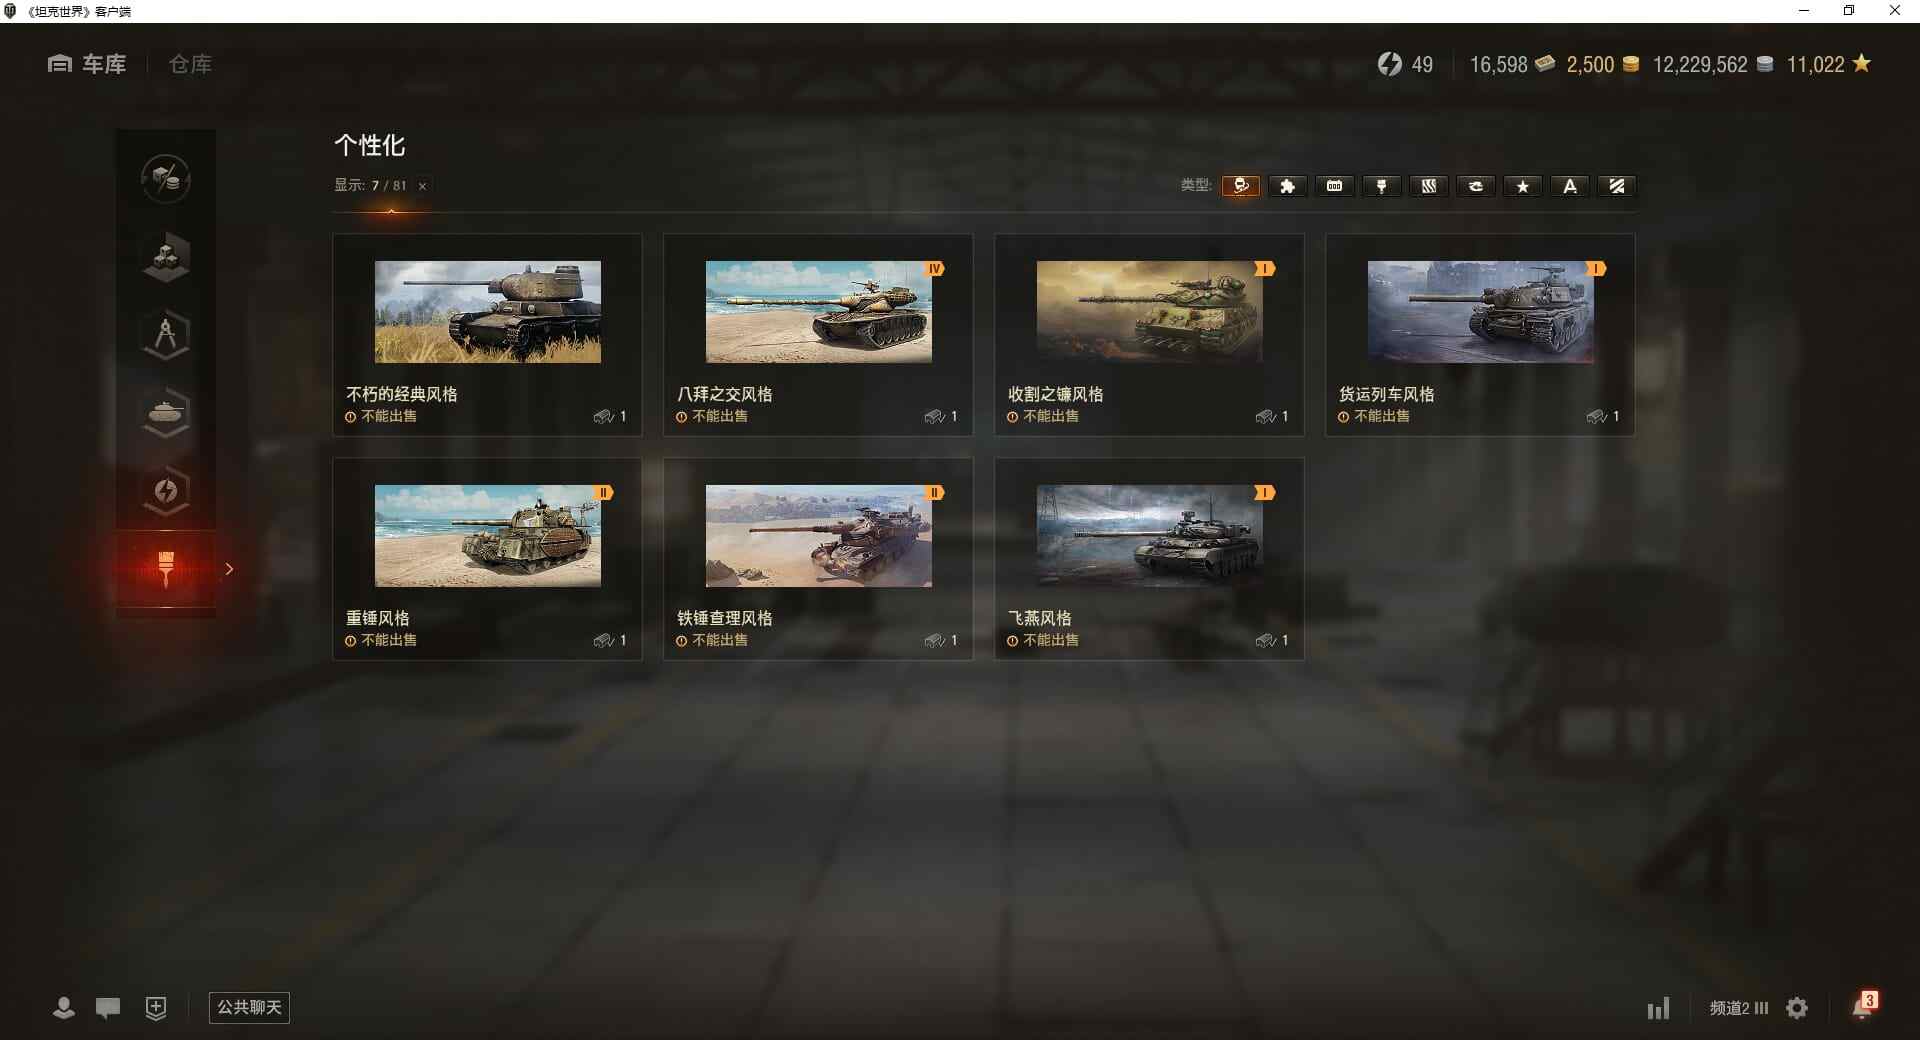Viewport: 1920px width, 1040px height.
Task: Toggle the camouflage pattern type filter
Action: [1429, 186]
